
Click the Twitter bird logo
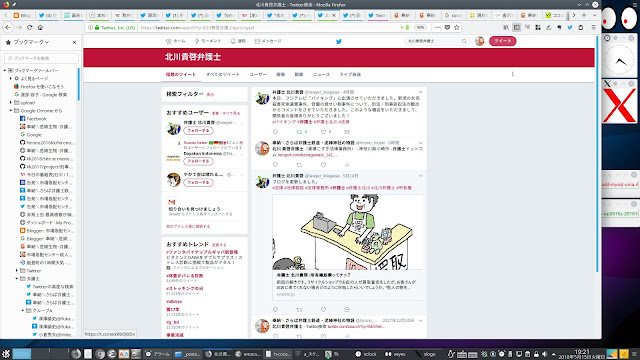click(x=338, y=41)
